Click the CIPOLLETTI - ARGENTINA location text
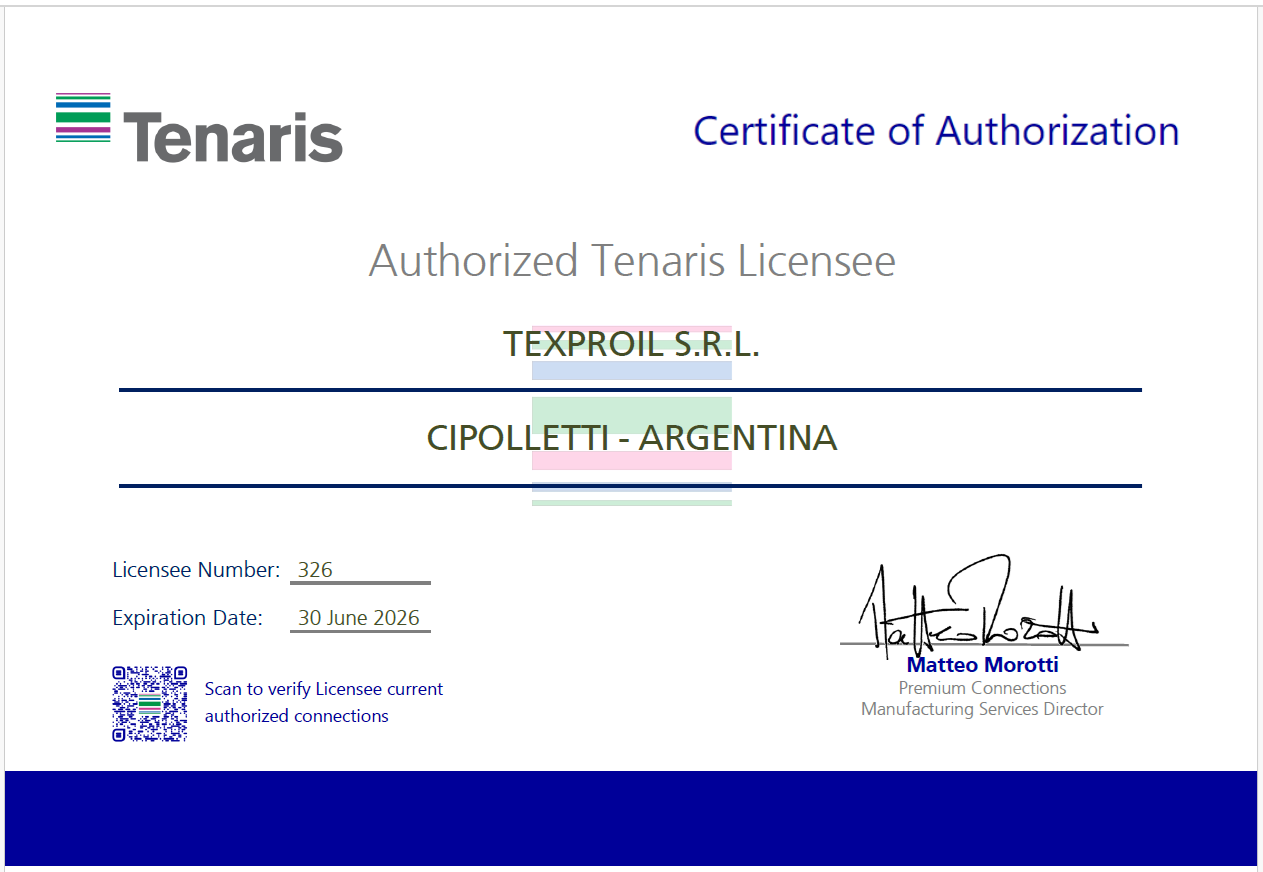Screen dimensions: 1263x872 click(x=631, y=438)
